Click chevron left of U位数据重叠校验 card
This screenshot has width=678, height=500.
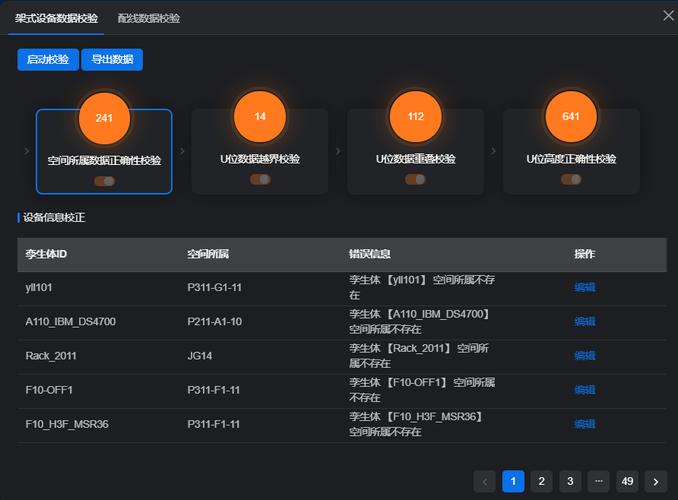tap(338, 151)
